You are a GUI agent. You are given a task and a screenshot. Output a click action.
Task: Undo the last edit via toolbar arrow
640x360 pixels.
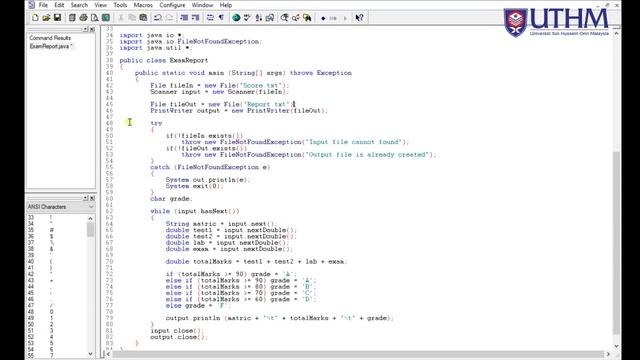pyautogui.click(x=158, y=18)
